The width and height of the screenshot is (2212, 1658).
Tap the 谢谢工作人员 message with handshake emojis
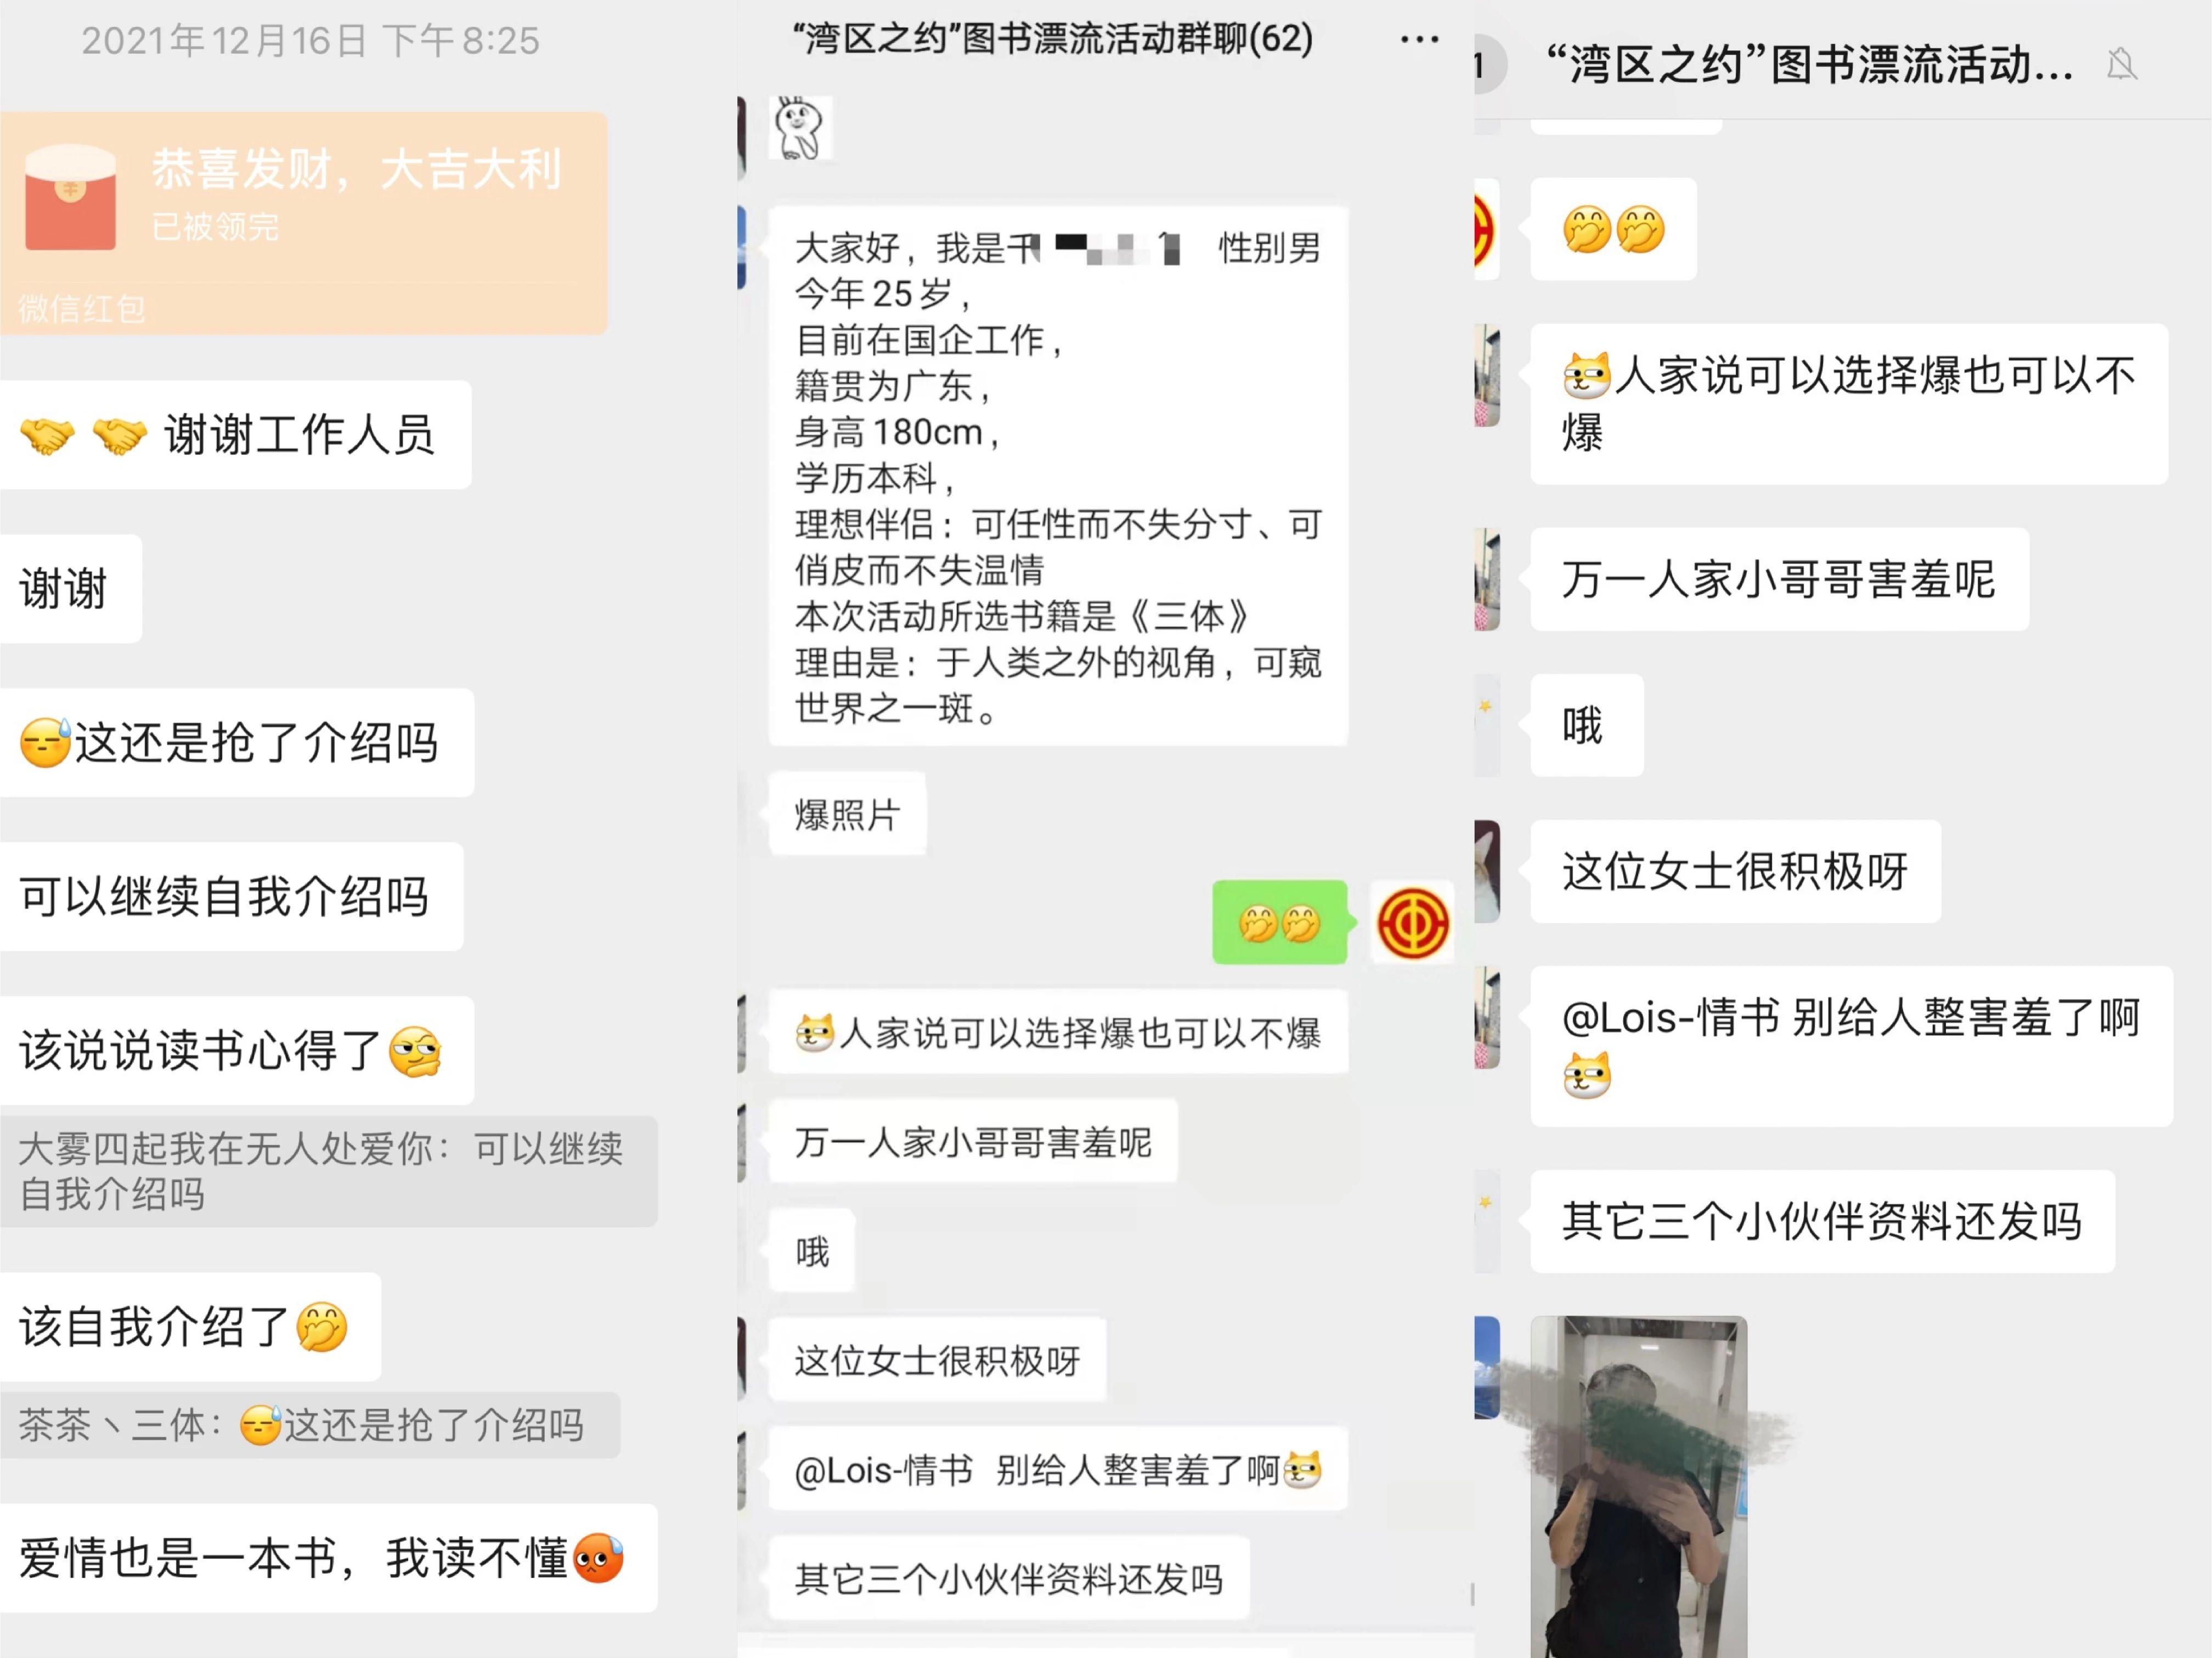[x=236, y=435]
